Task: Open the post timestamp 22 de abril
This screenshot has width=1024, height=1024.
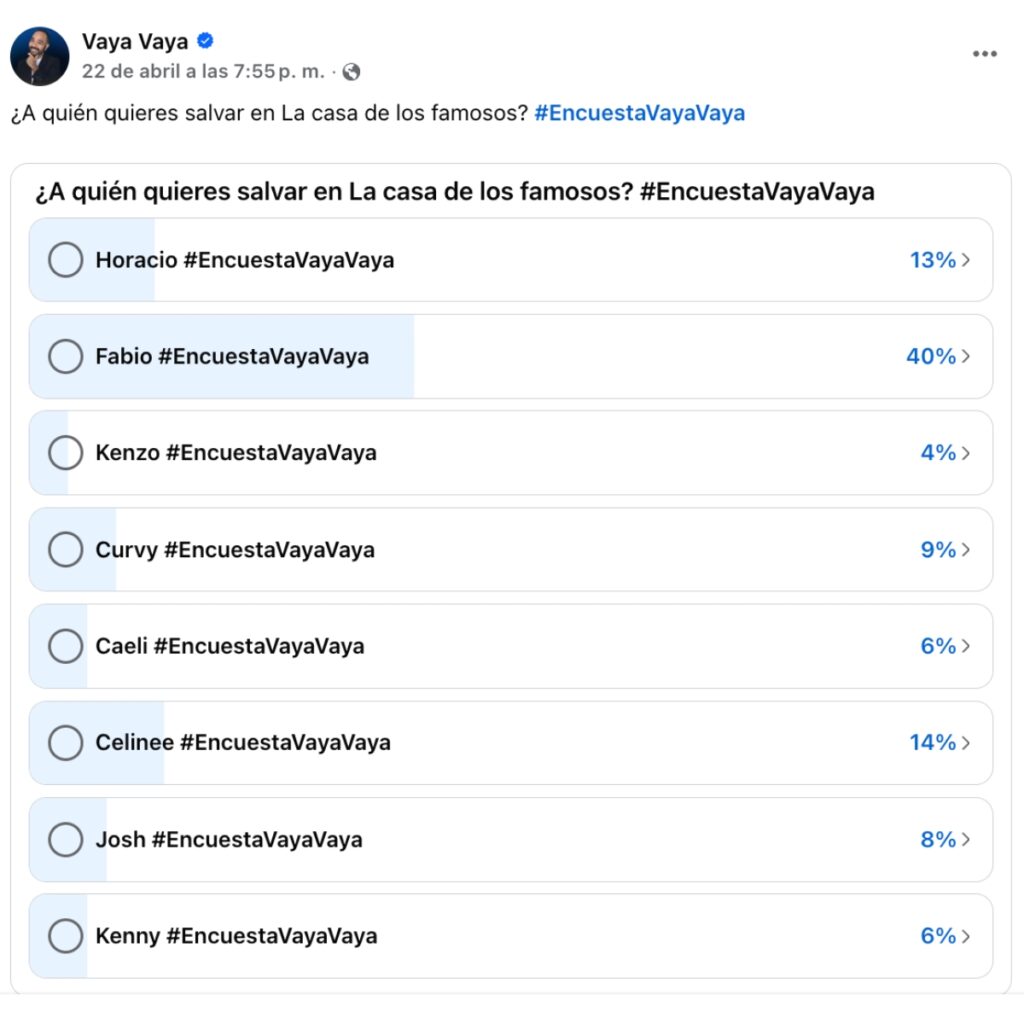Action: 203,72
